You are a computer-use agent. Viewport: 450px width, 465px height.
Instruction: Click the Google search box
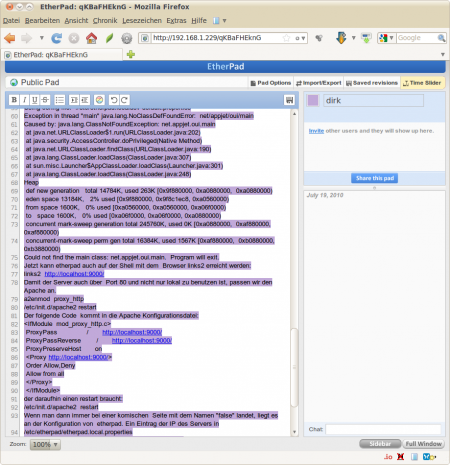[417, 38]
